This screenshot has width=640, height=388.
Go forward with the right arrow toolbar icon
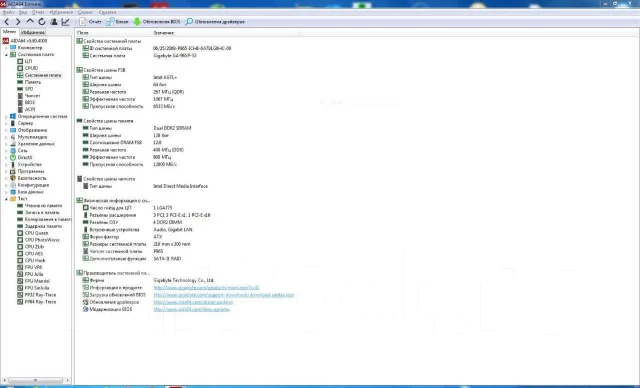coord(18,22)
